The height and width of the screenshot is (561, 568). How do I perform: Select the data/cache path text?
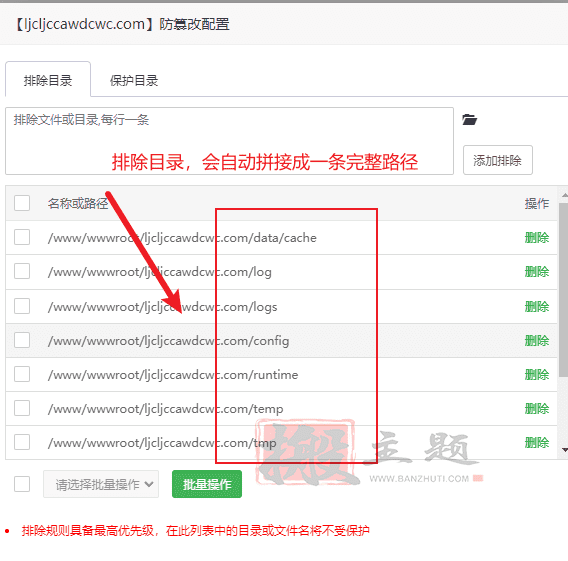pos(182,238)
